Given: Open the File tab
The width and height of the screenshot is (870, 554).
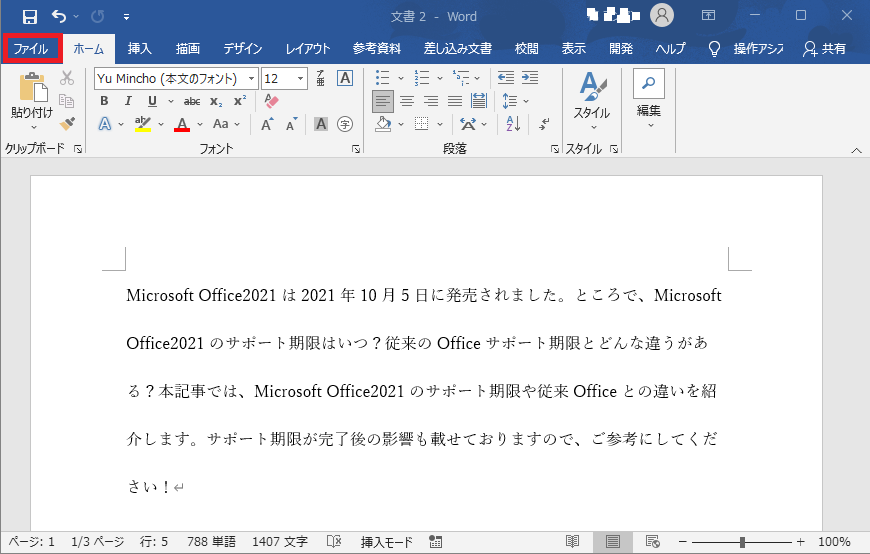Looking at the screenshot, I should [31, 49].
